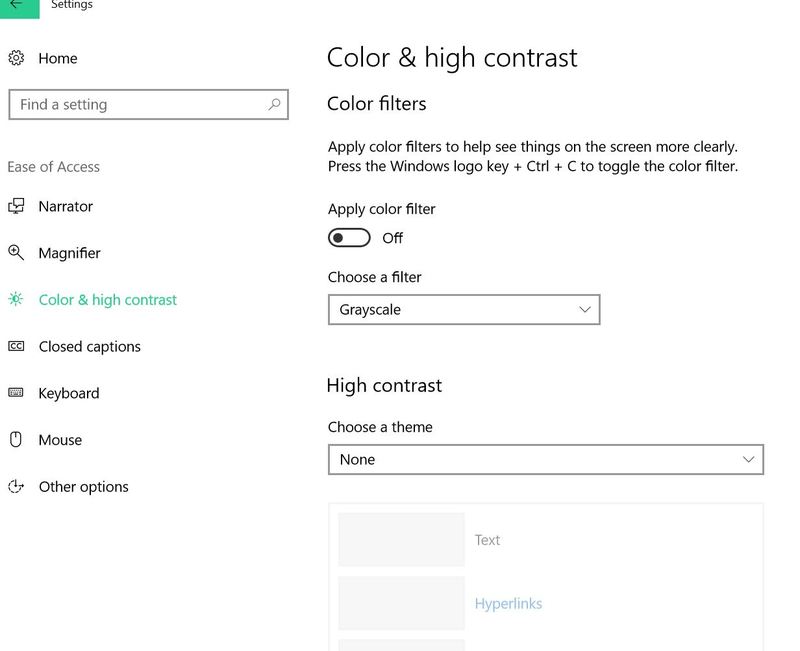Image resolution: width=800 pixels, height=651 pixels.
Task: Open the Grayscale filter dropdown
Action: (x=463, y=310)
